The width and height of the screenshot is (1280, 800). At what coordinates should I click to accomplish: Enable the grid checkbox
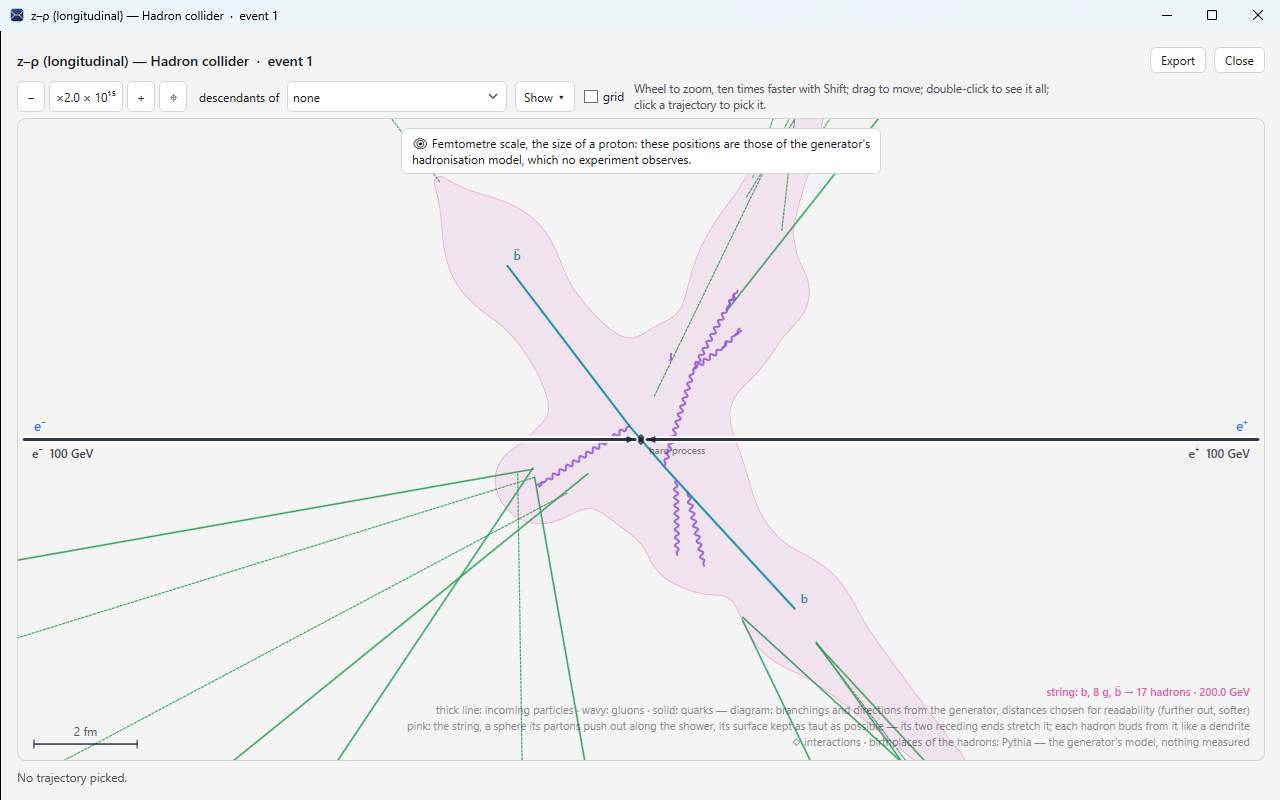pyautogui.click(x=591, y=97)
